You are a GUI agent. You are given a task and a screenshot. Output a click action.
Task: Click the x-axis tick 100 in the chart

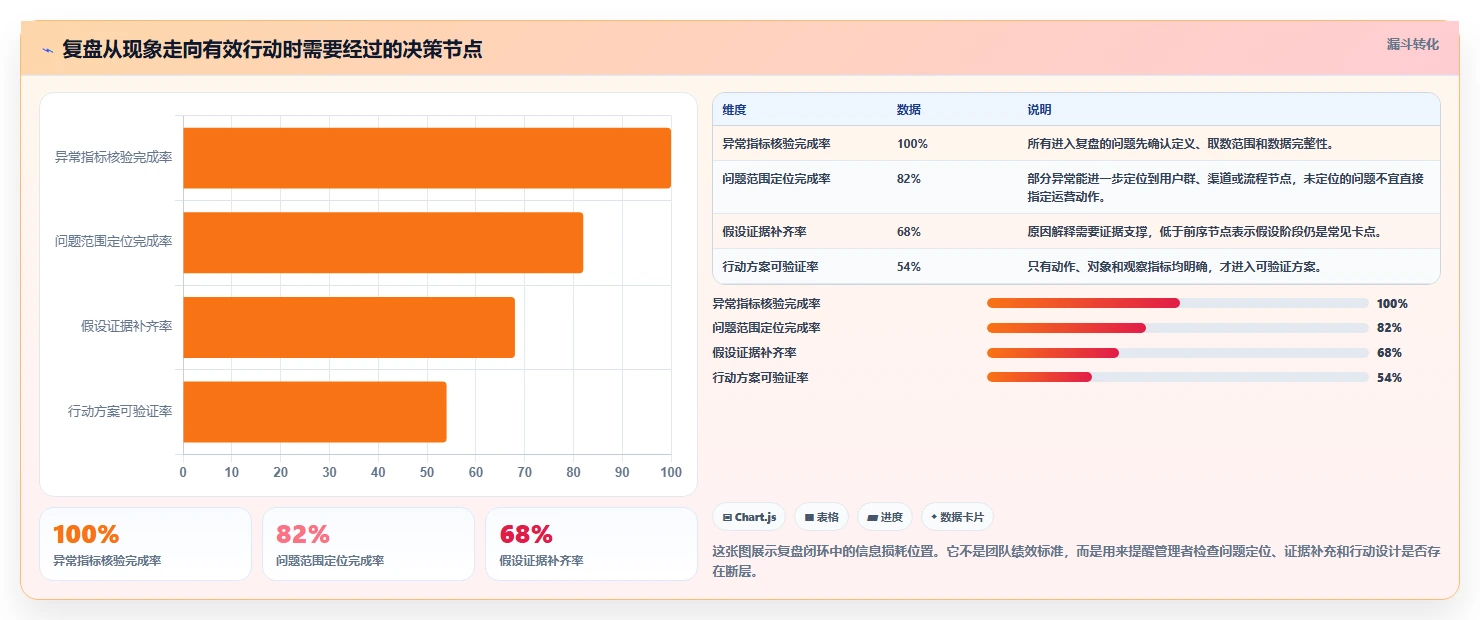671,472
